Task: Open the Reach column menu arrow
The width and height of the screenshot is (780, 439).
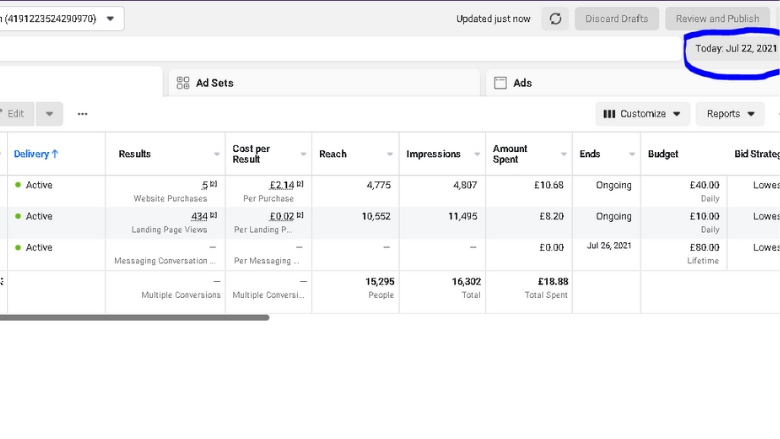Action: 390,154
